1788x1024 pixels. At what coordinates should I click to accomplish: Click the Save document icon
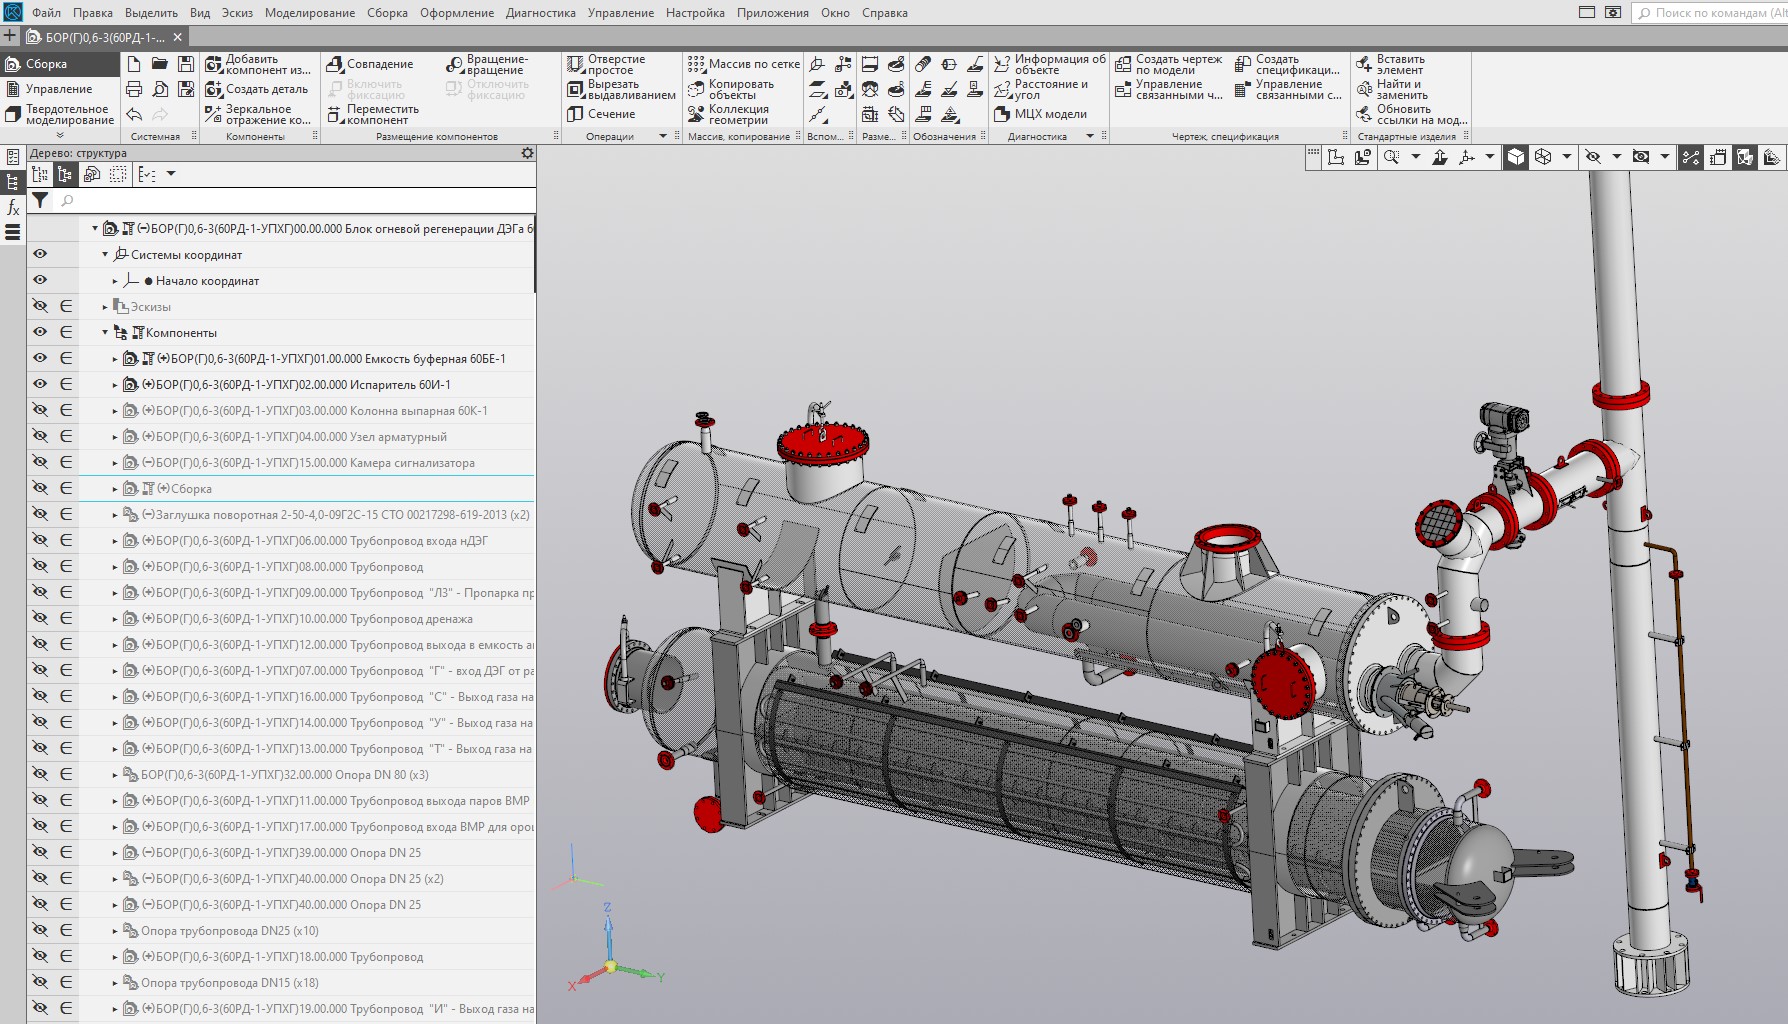click(x=186, y=64)
